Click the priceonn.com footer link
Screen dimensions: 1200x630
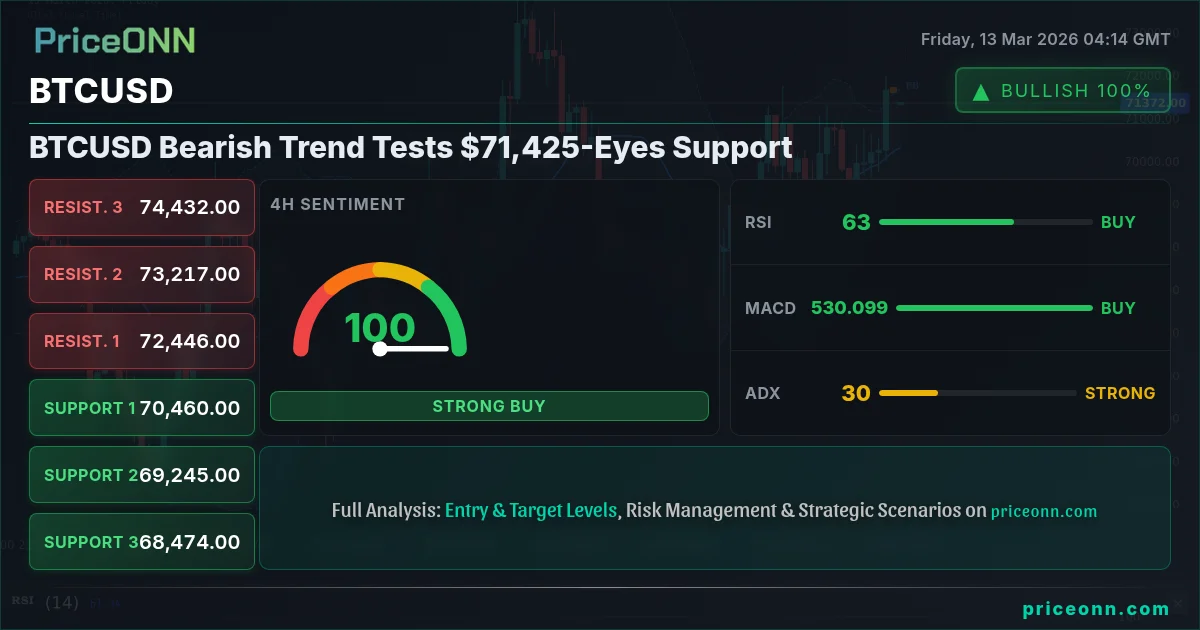[1096, 608]
